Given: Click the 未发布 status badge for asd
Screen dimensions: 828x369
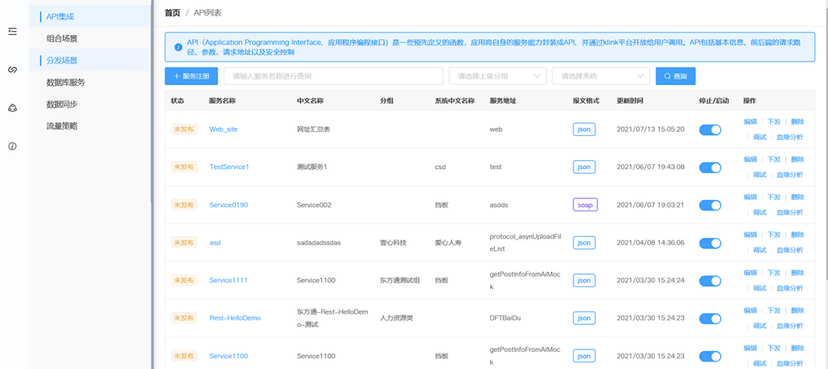Looking at the screenshot, I should point(184,243).
